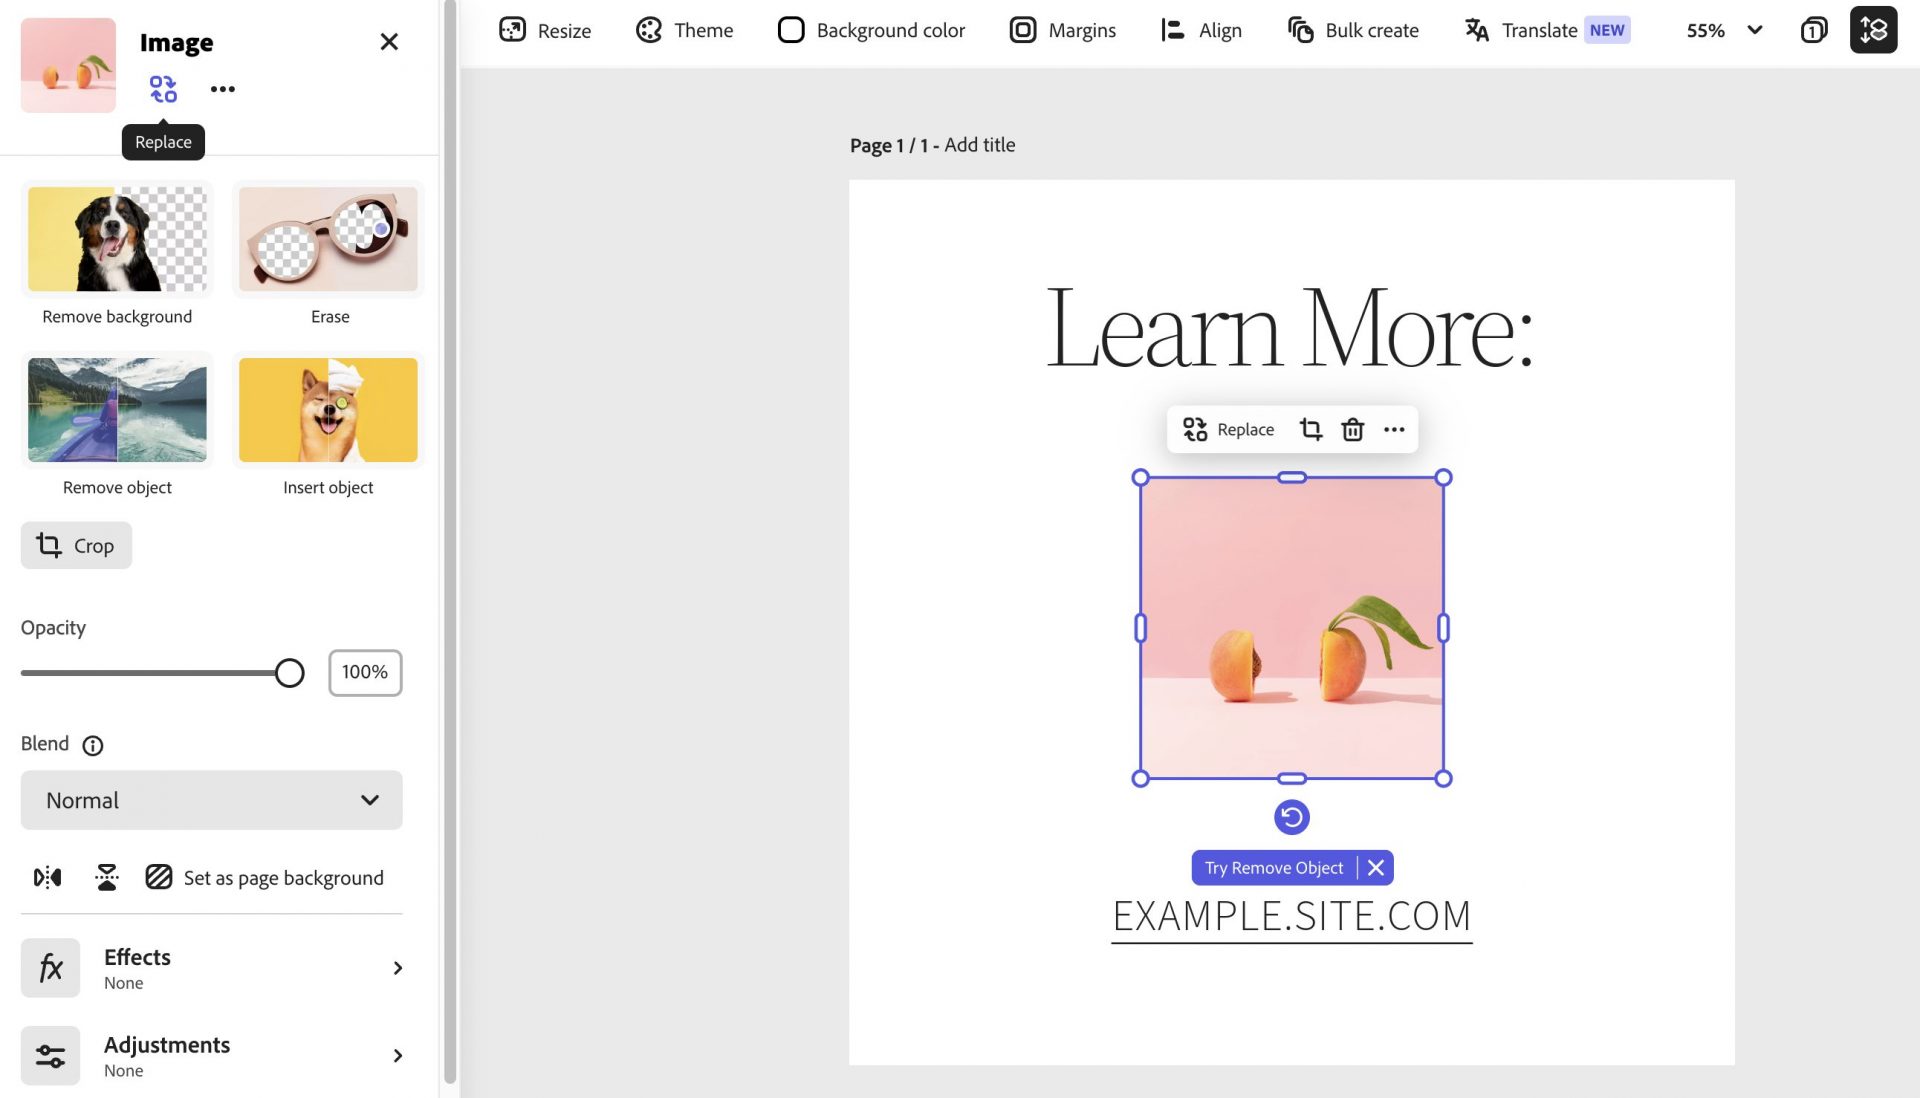Delete the selected image with the trash icon
Image resolution: width=1920 pixels, height=1098 pixels.
(x=1352, y=429)
